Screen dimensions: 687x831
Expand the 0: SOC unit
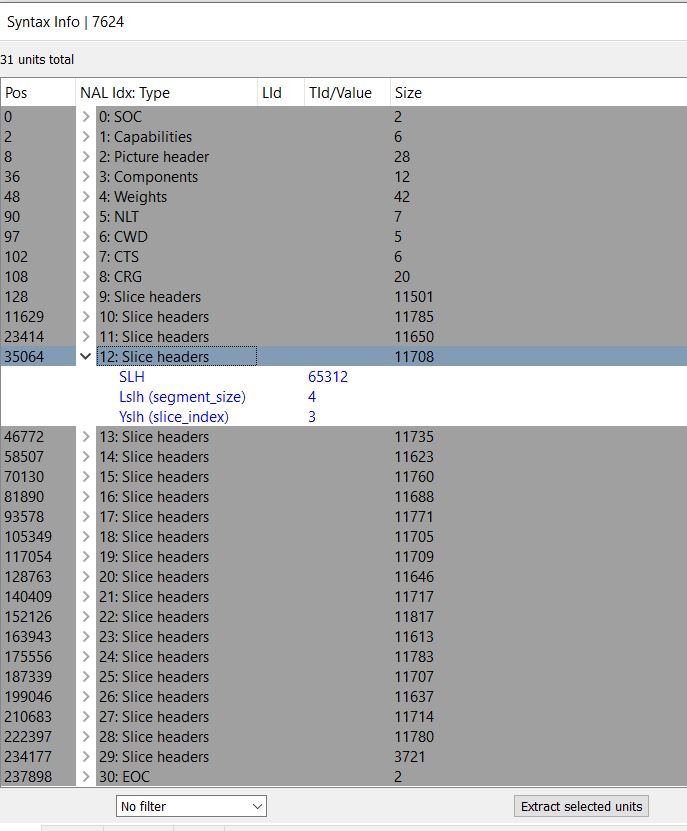click(x=86, y=117)
